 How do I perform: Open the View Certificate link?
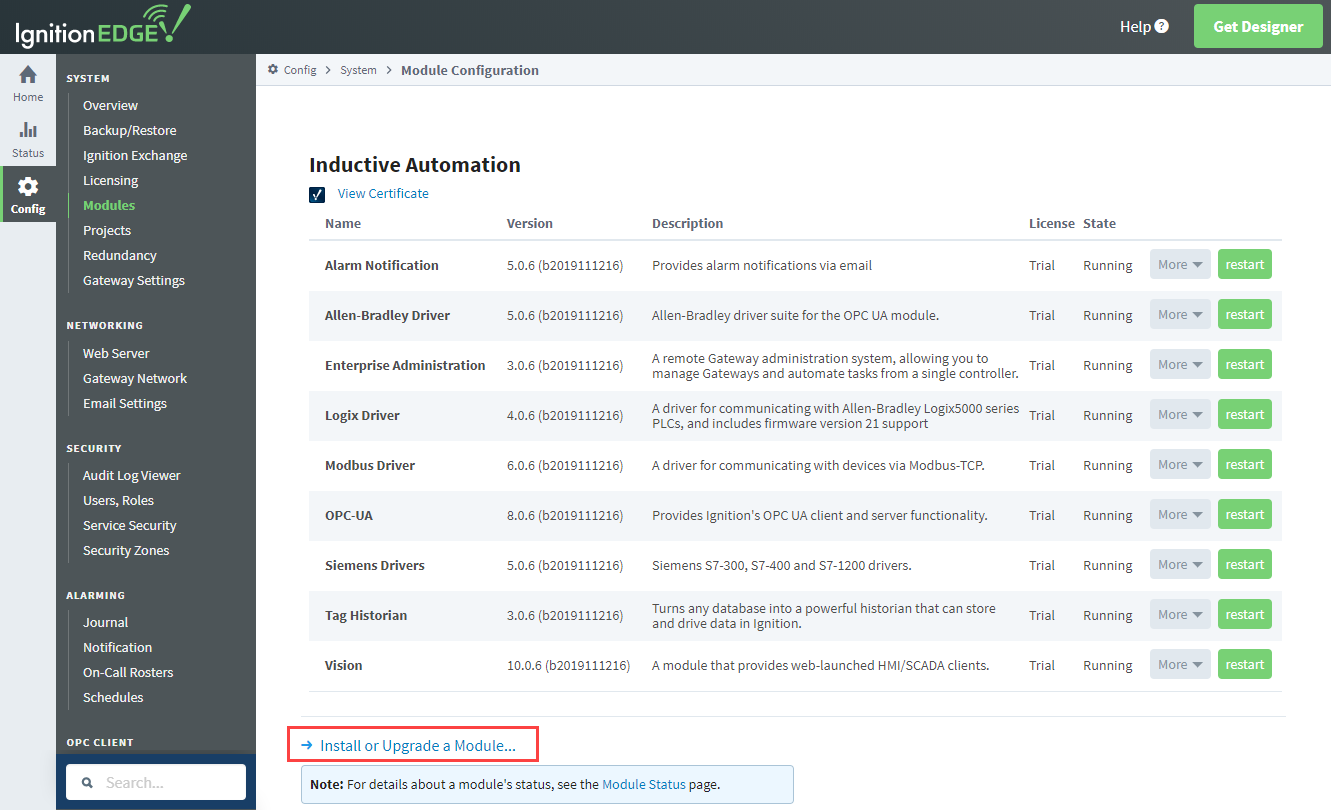383,194
